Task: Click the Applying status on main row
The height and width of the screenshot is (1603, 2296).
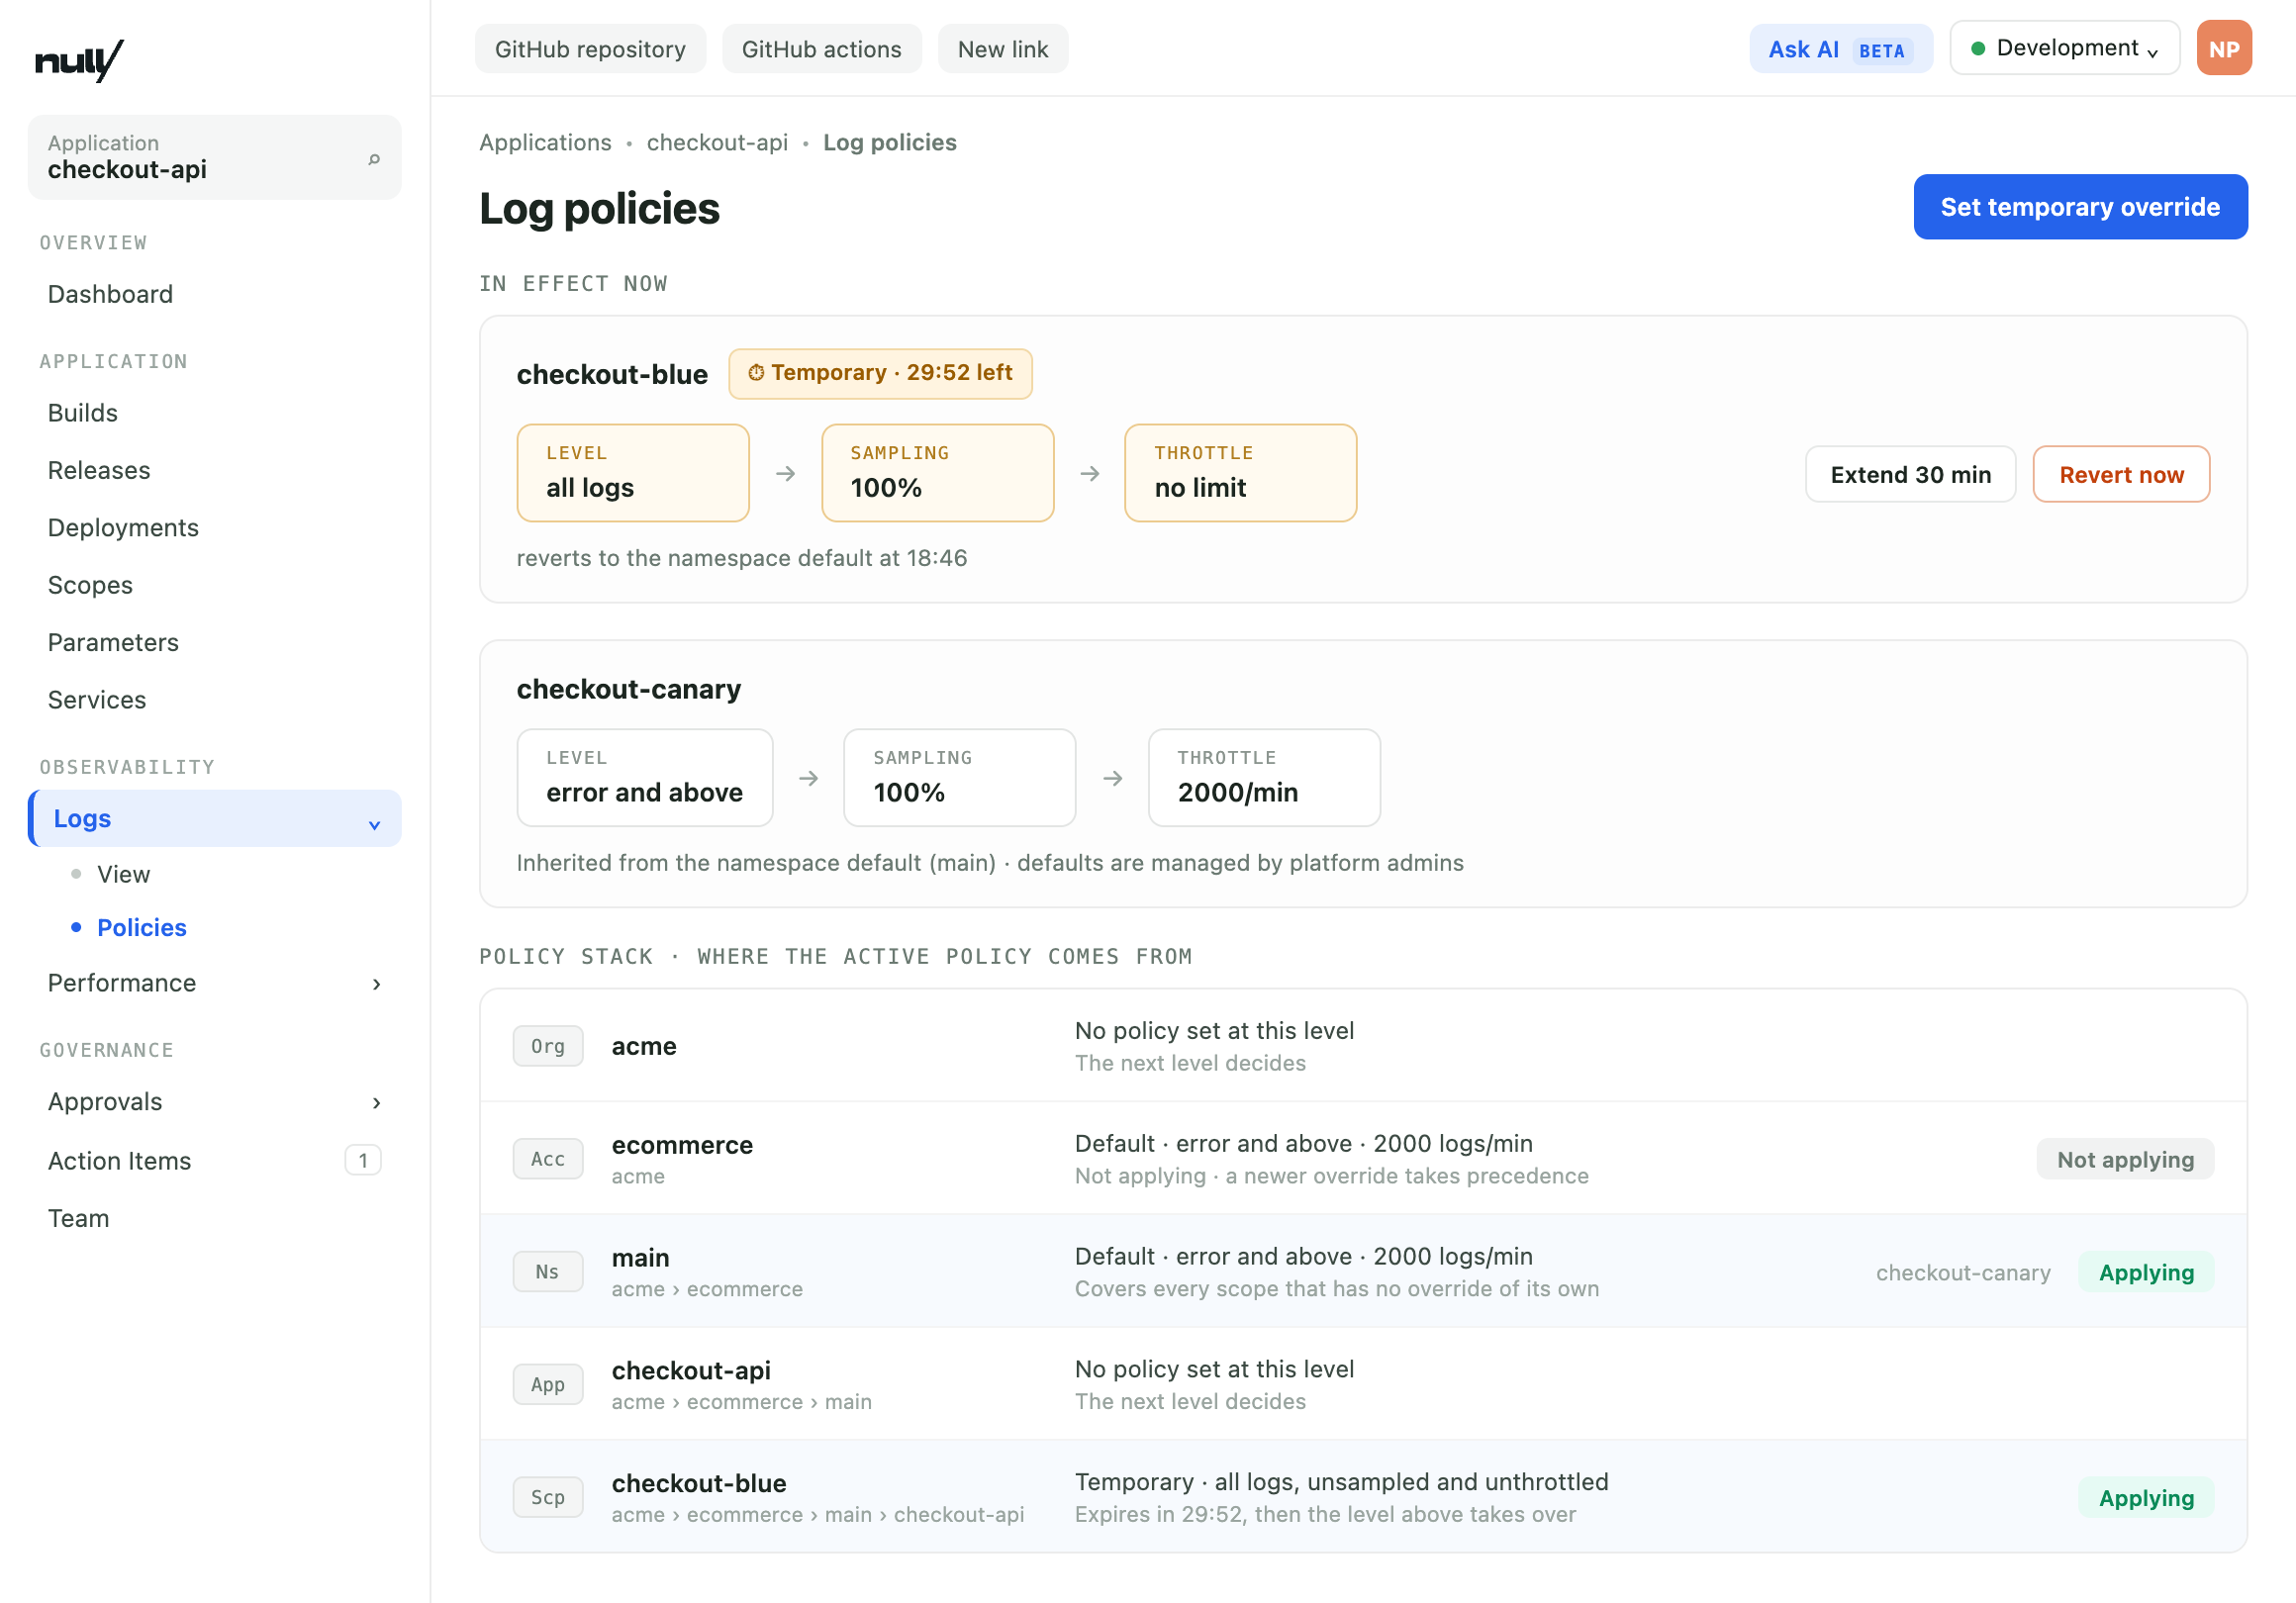Action: [x=2146, y=1273]
